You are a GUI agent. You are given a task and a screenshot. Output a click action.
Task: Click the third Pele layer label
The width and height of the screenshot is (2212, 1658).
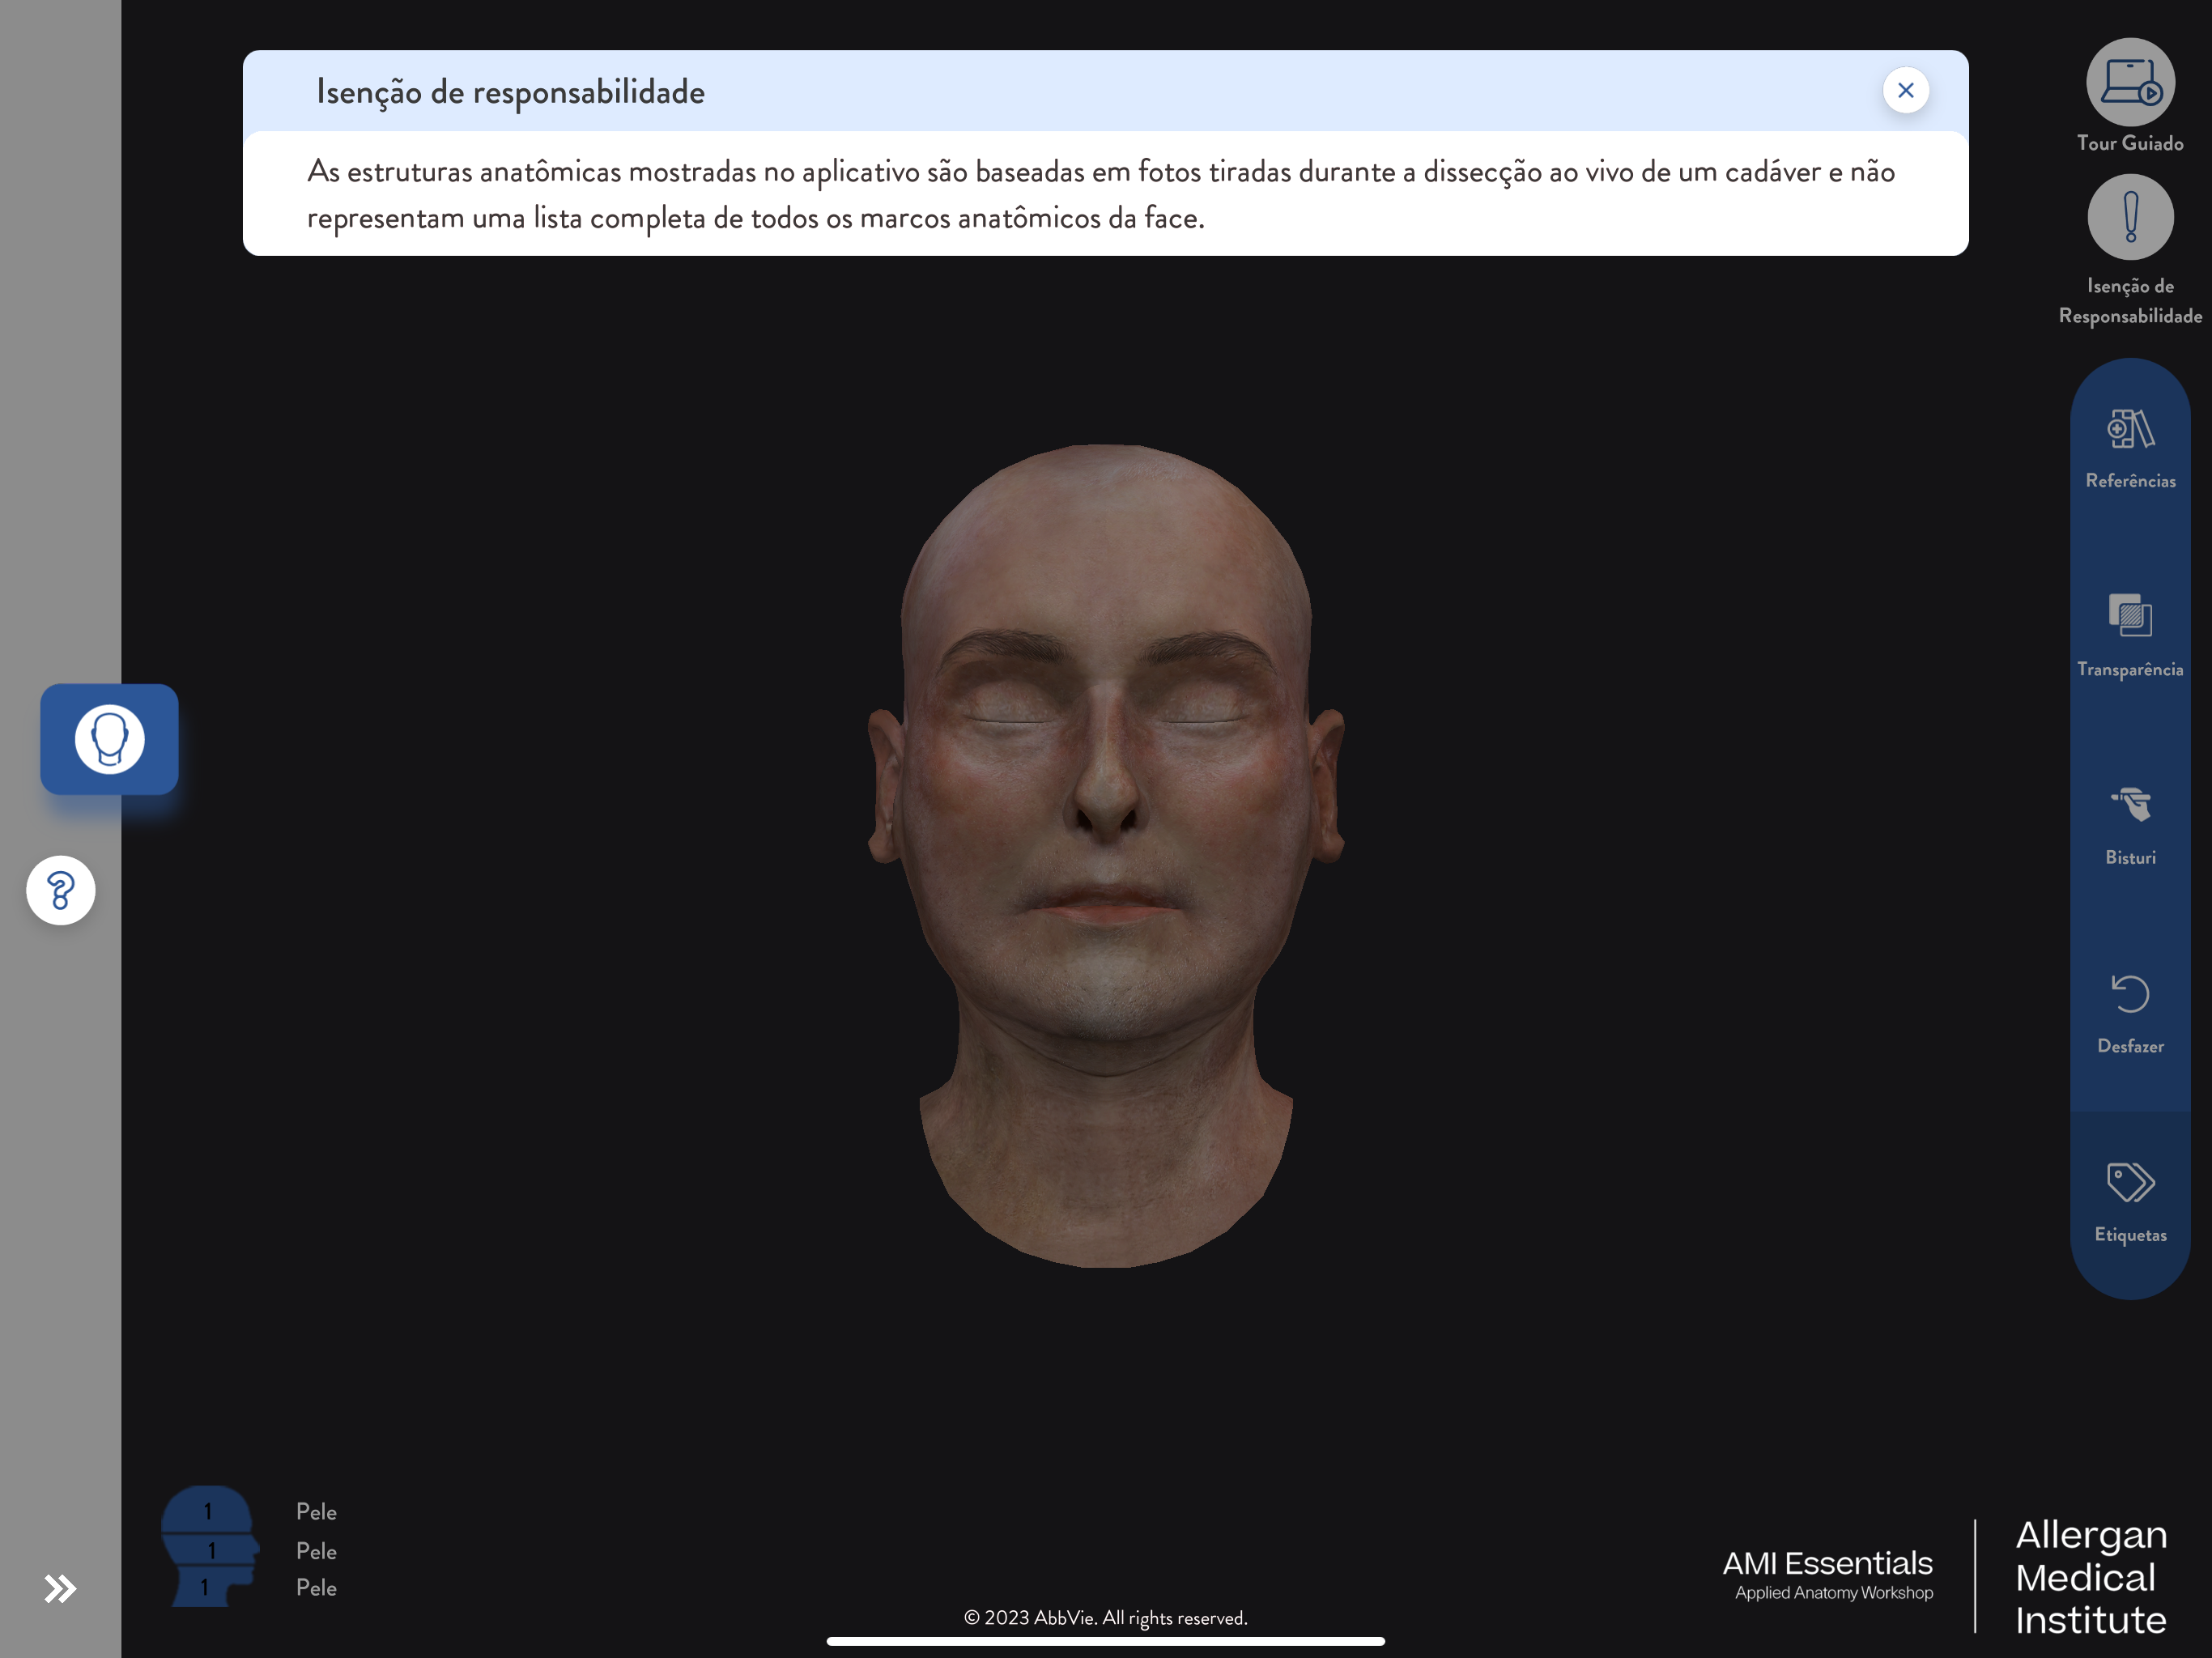click(316, 1587)
